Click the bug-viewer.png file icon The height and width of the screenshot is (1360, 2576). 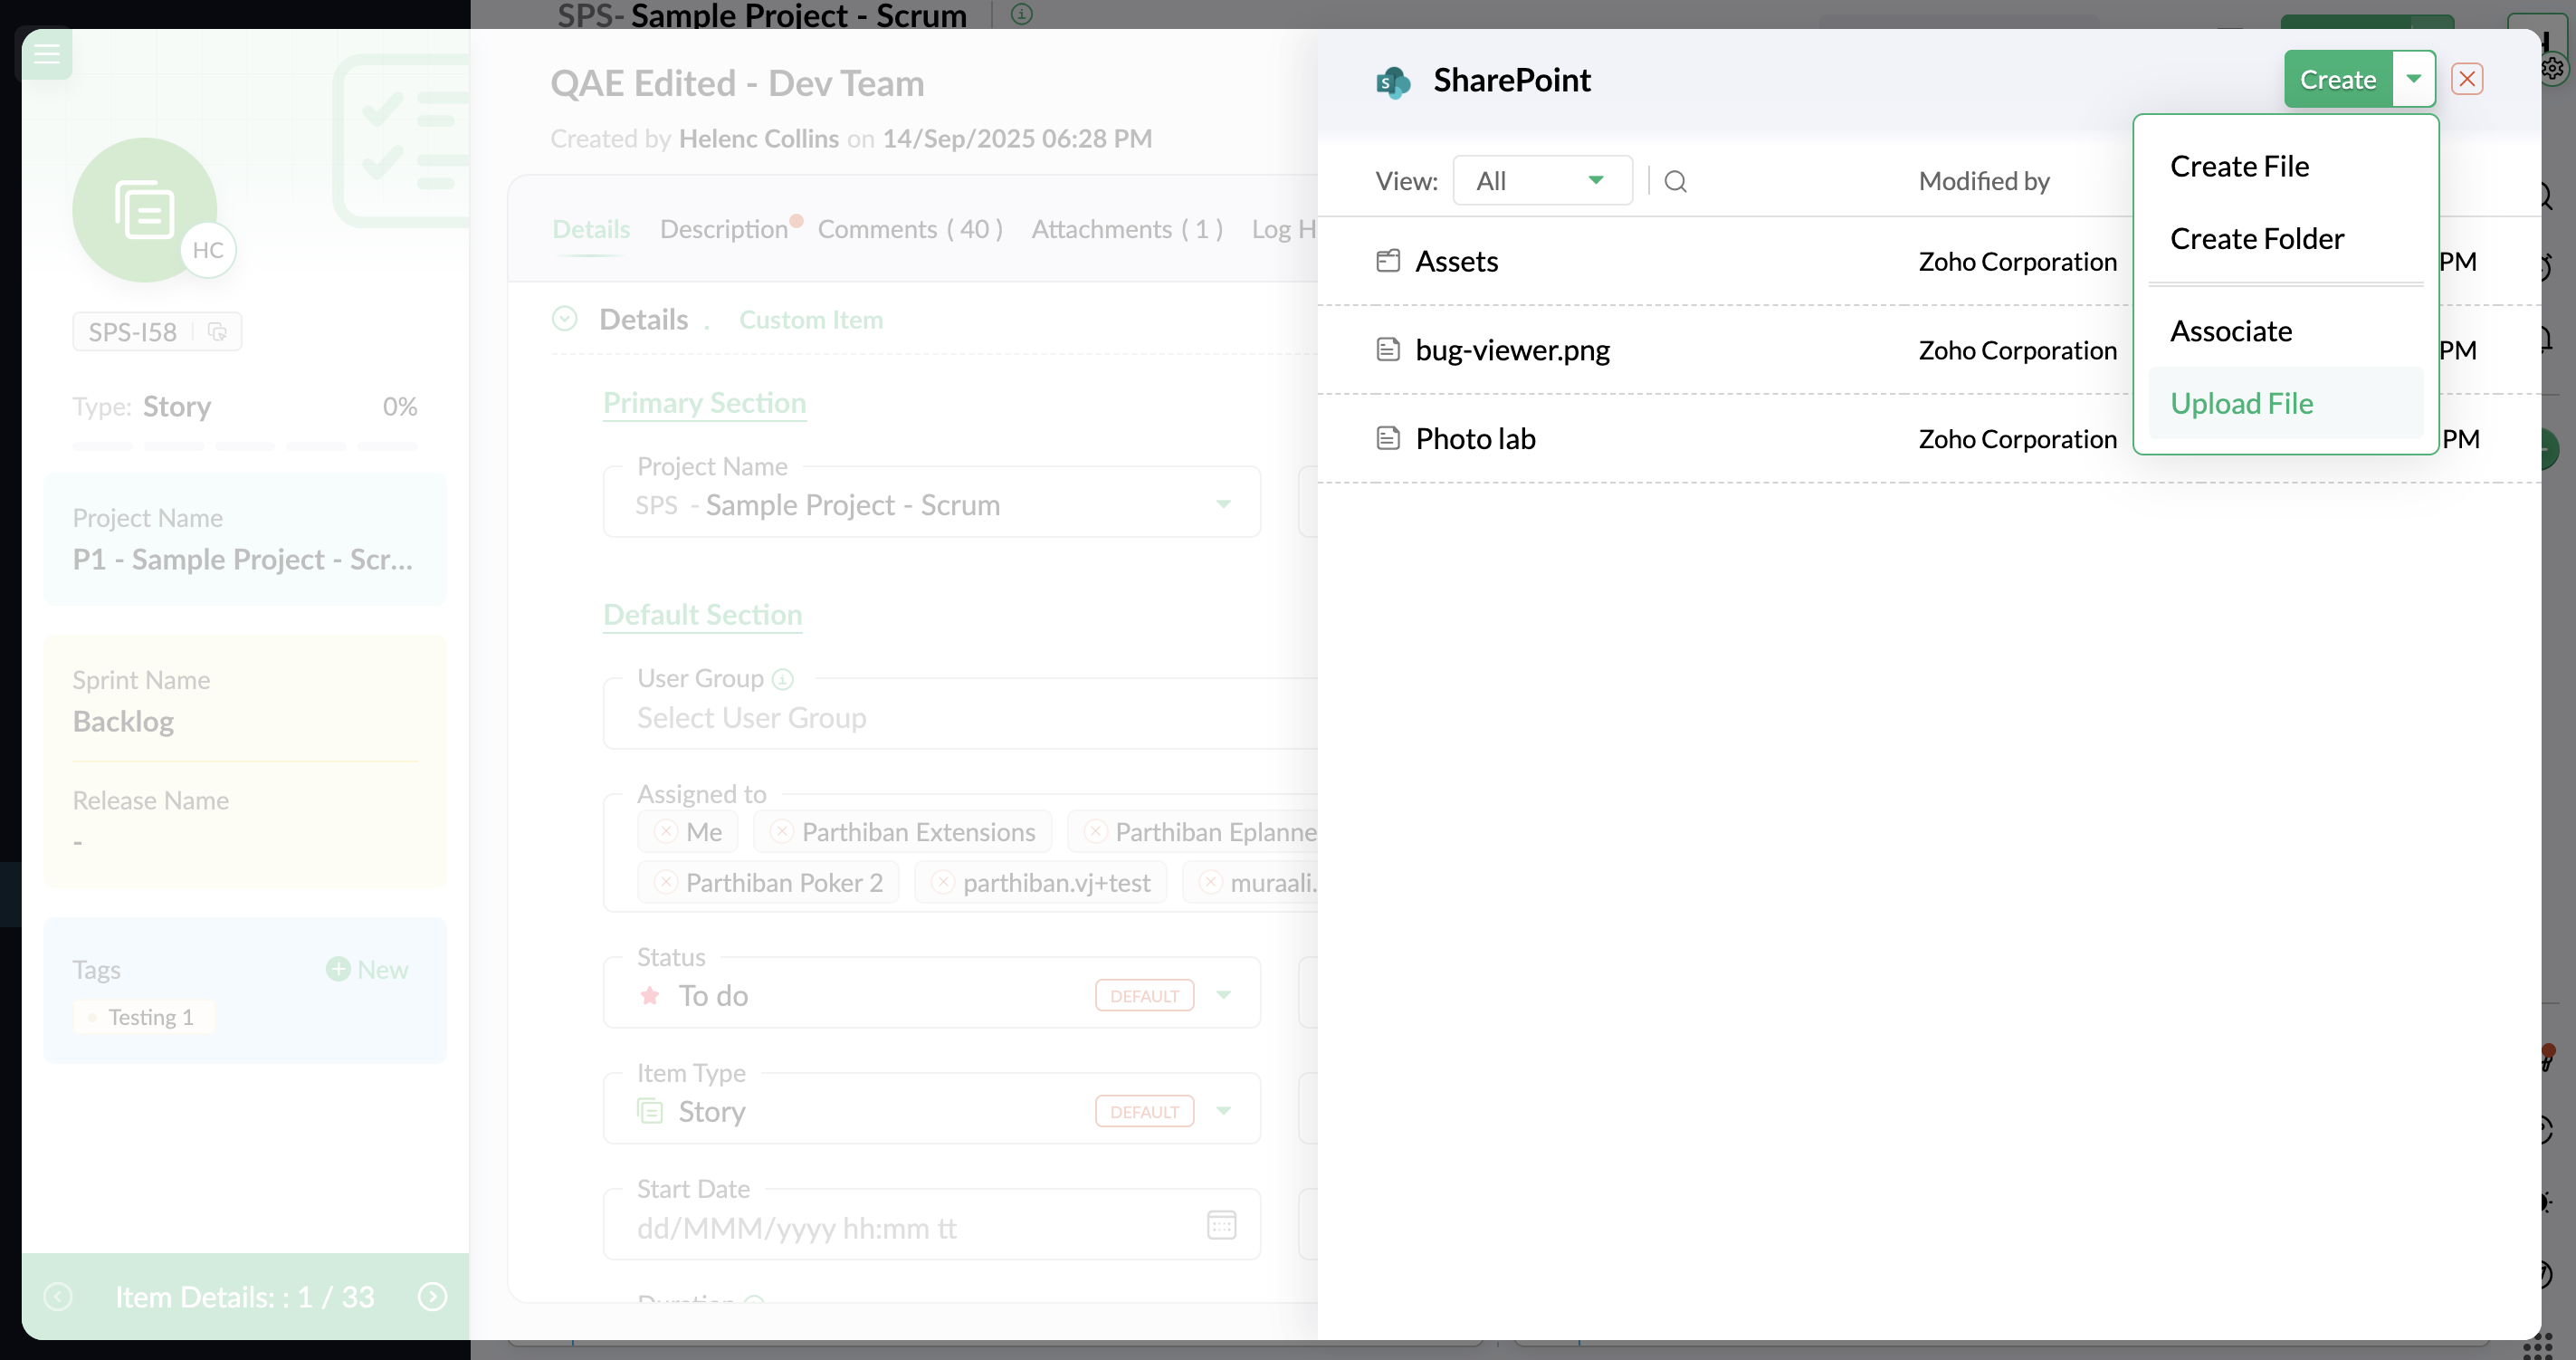[x=1388, y=349]
